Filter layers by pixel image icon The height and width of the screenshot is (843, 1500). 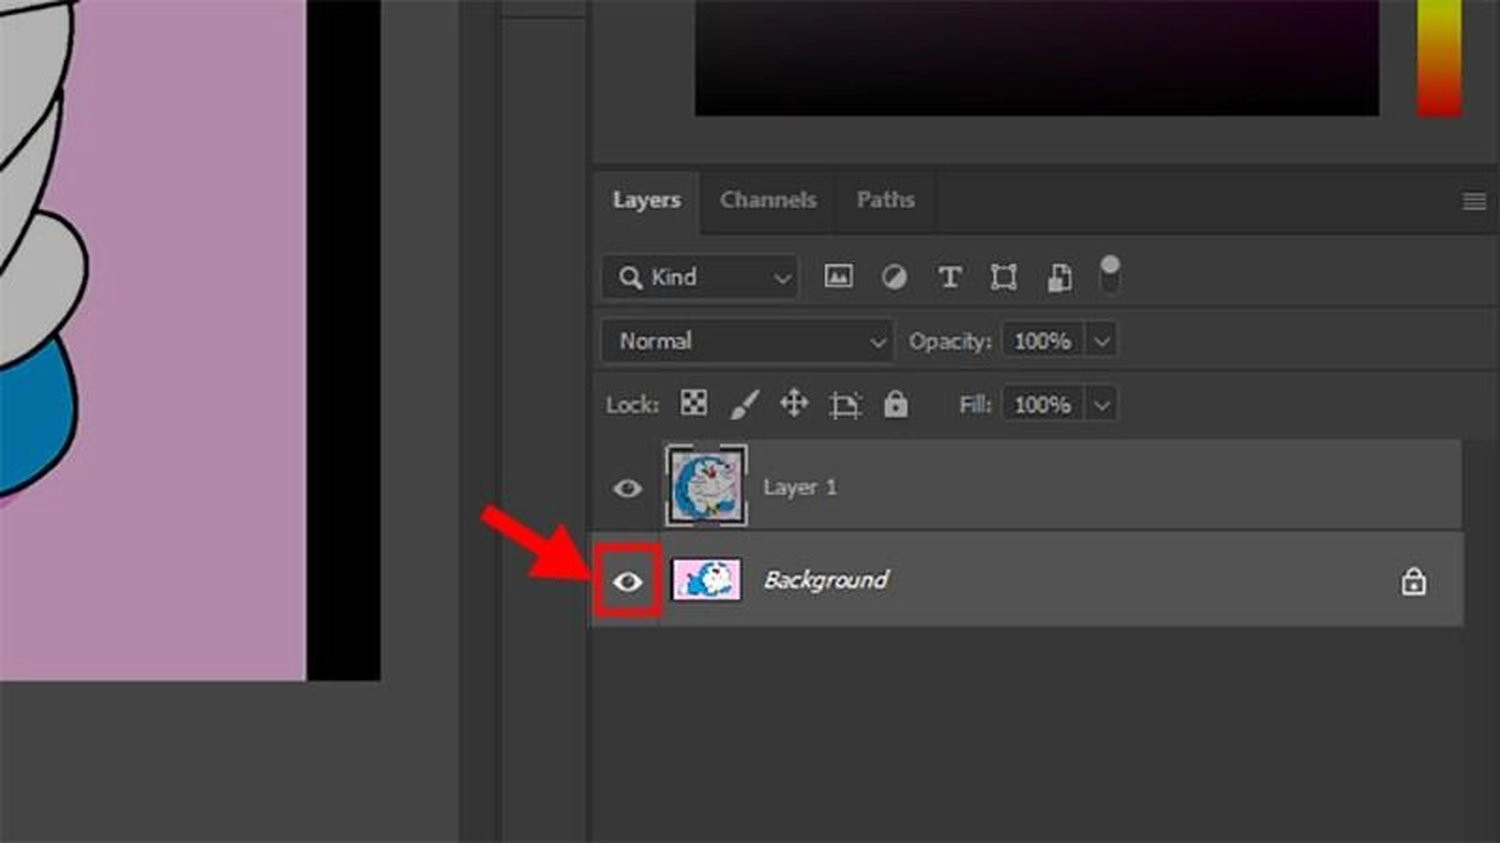tap(838, 277)
